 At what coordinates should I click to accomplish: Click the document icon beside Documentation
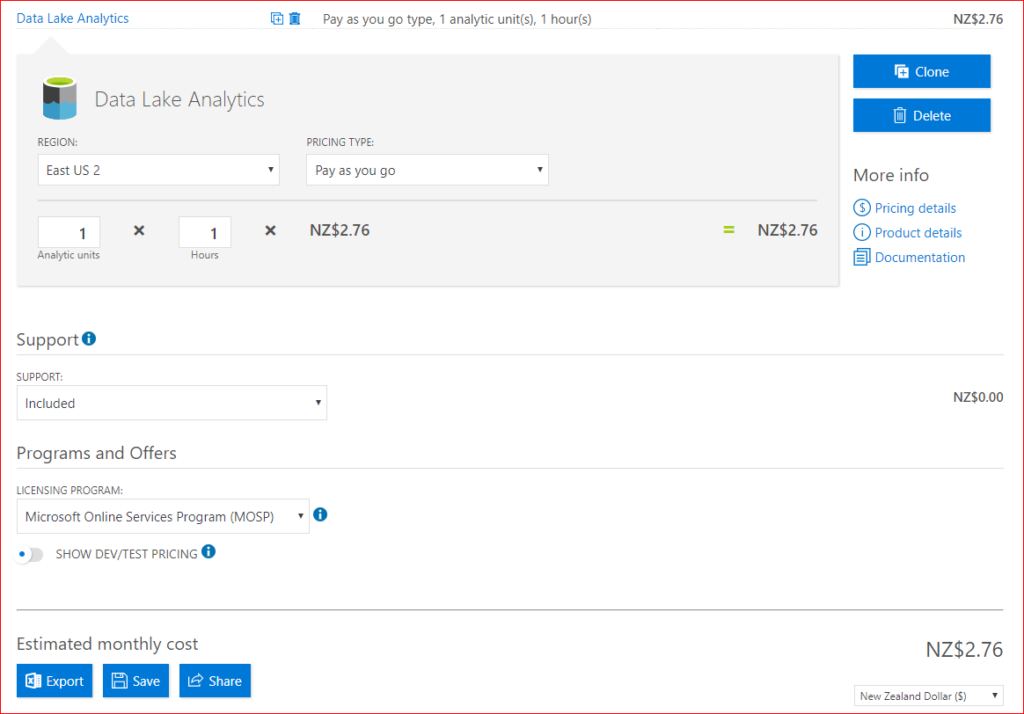click(861, 257)
